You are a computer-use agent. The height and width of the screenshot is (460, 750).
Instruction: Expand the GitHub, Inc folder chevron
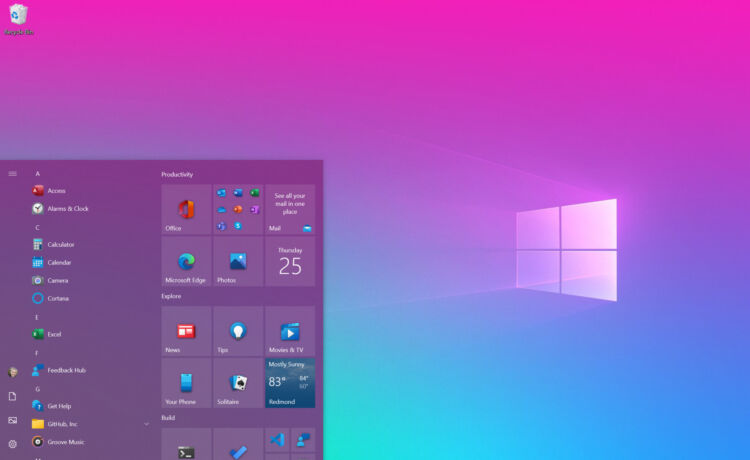[x=146, y=424]
